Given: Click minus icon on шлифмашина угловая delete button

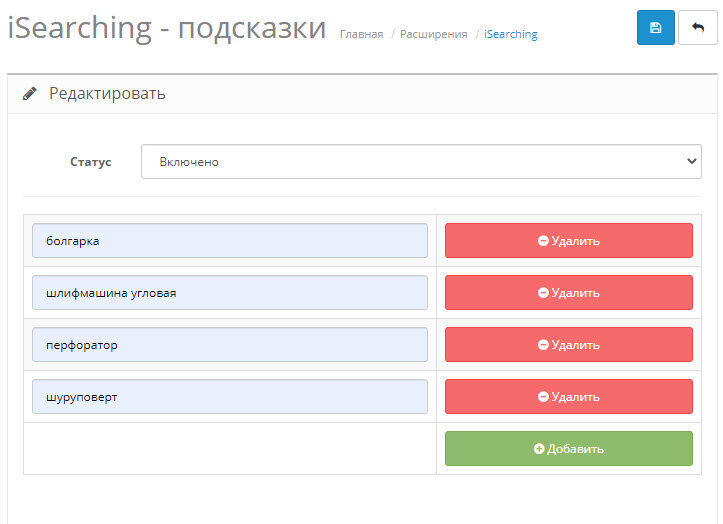Looking at the screenshot, I should 543,293.
